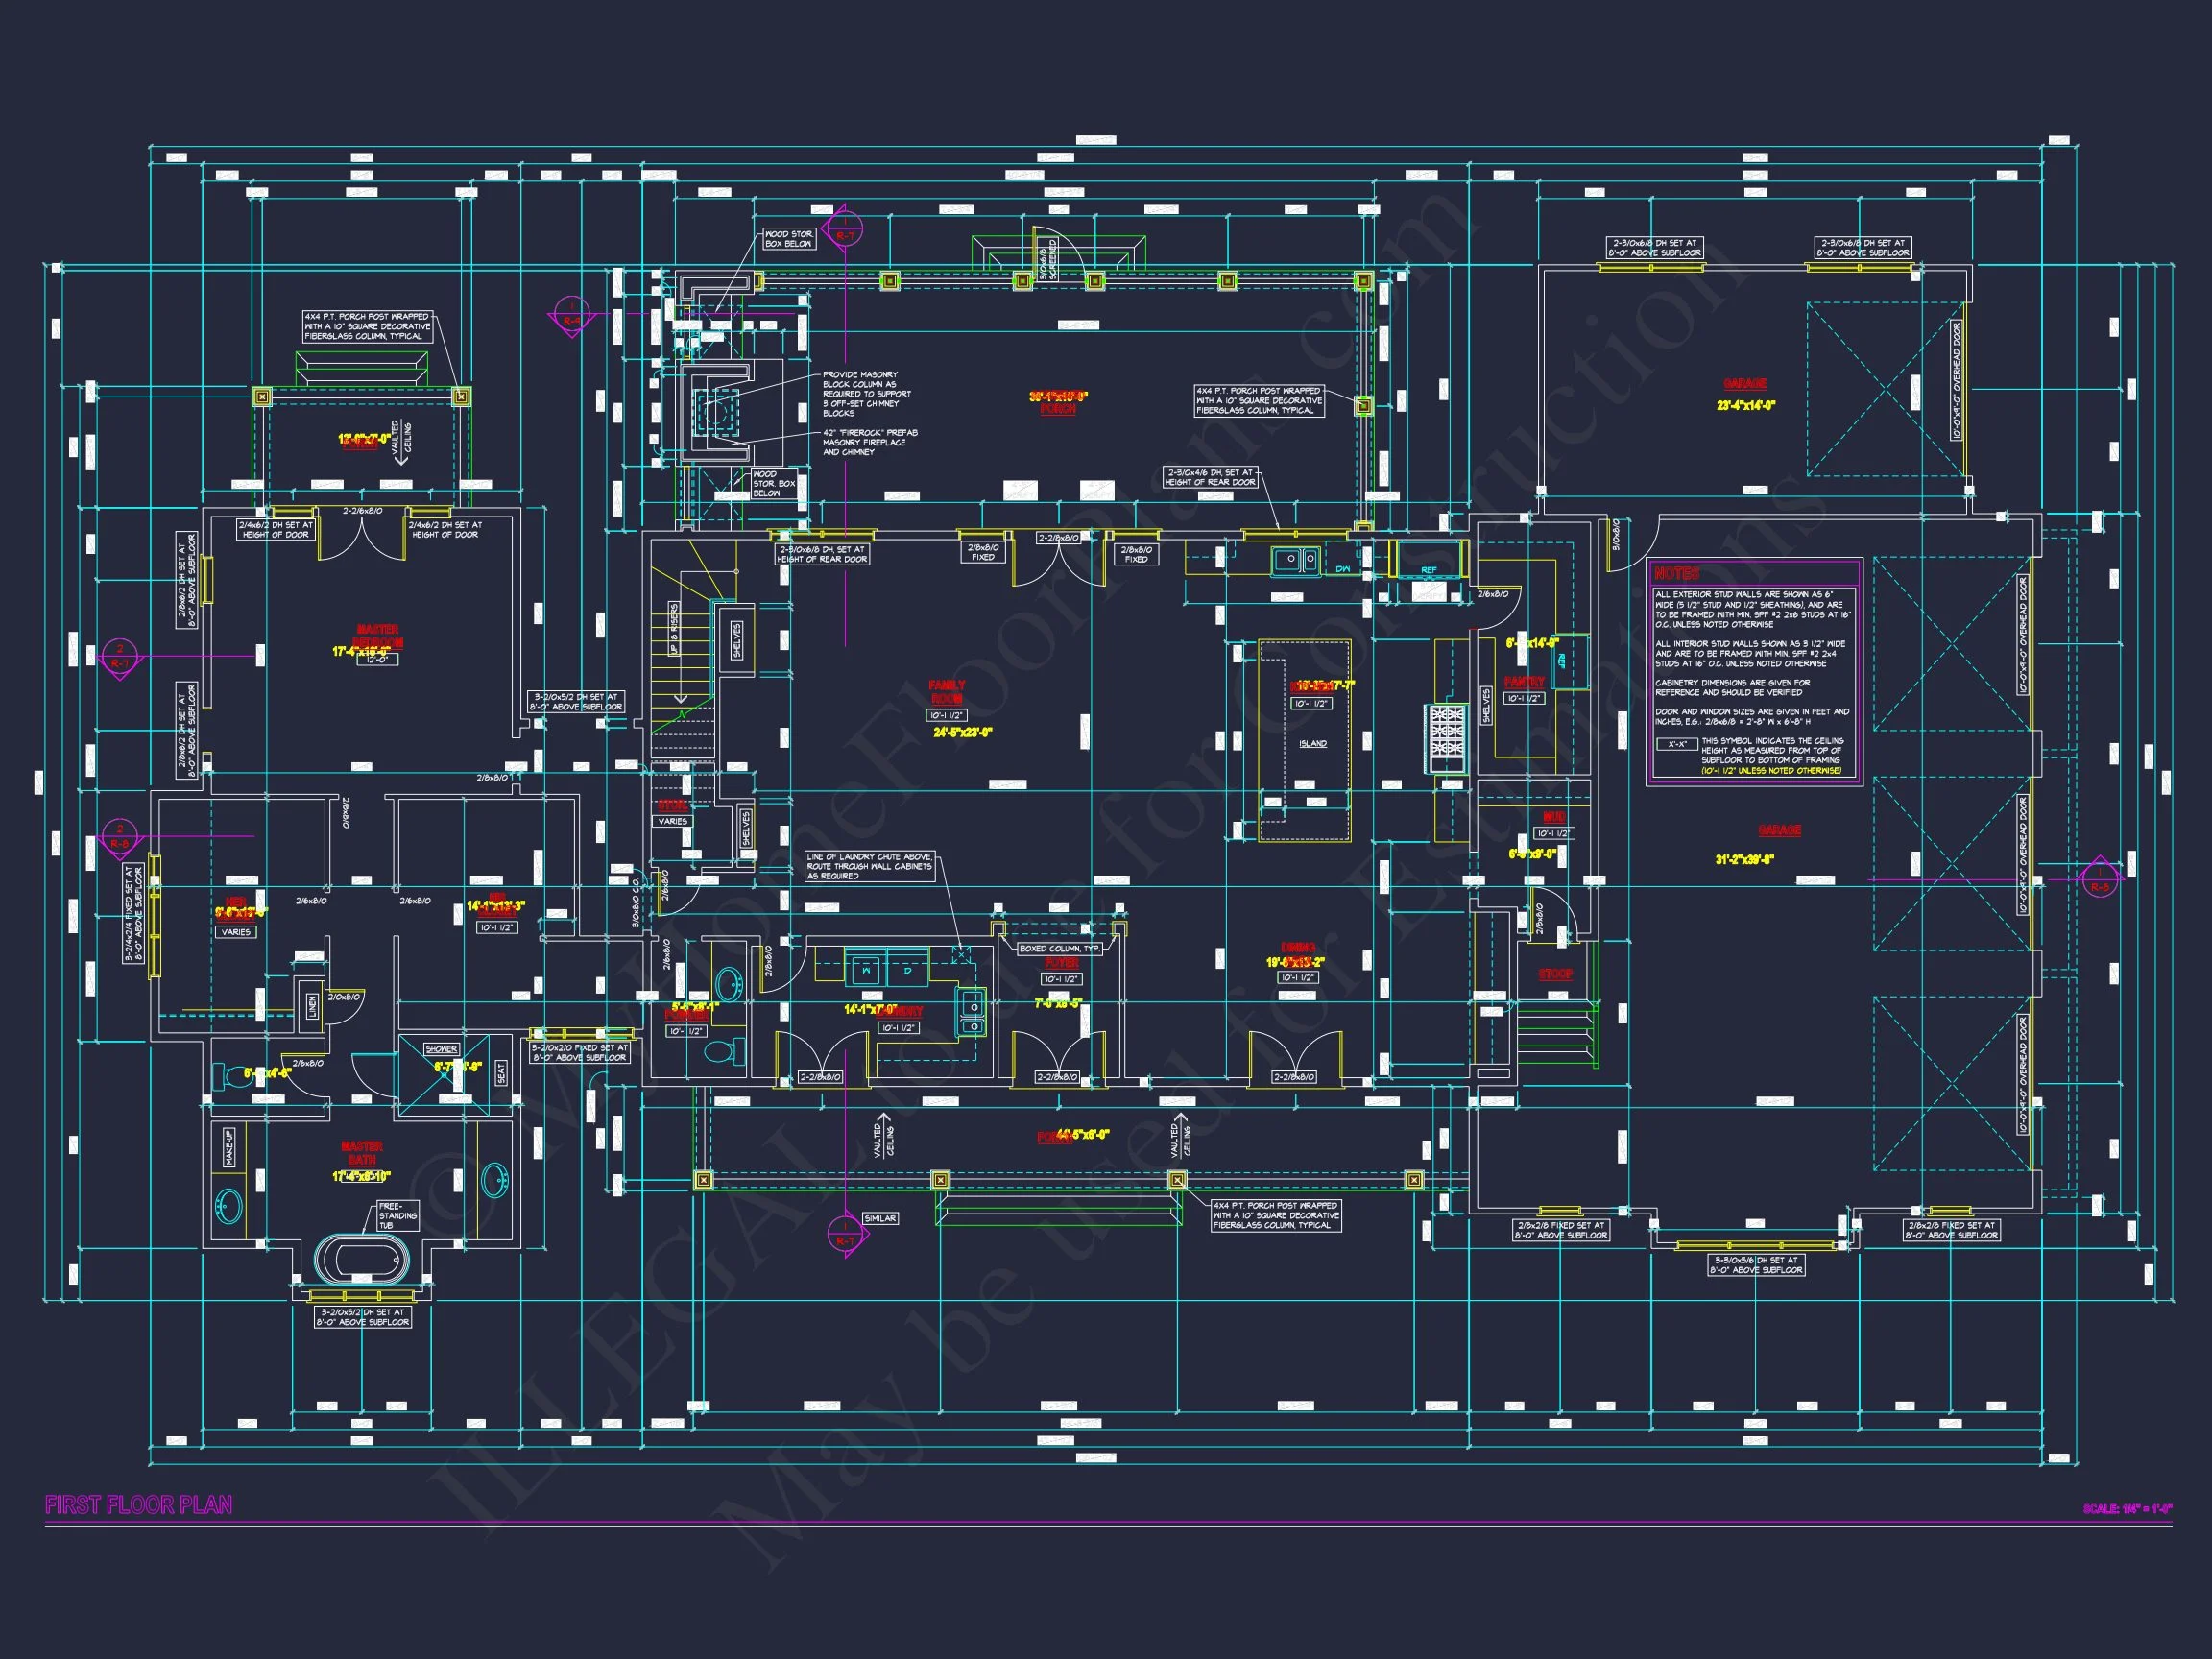Click the free-standing bathtub symbol in master bath
This screenshot has width=2212, height=1659.
coord(362,1261)
